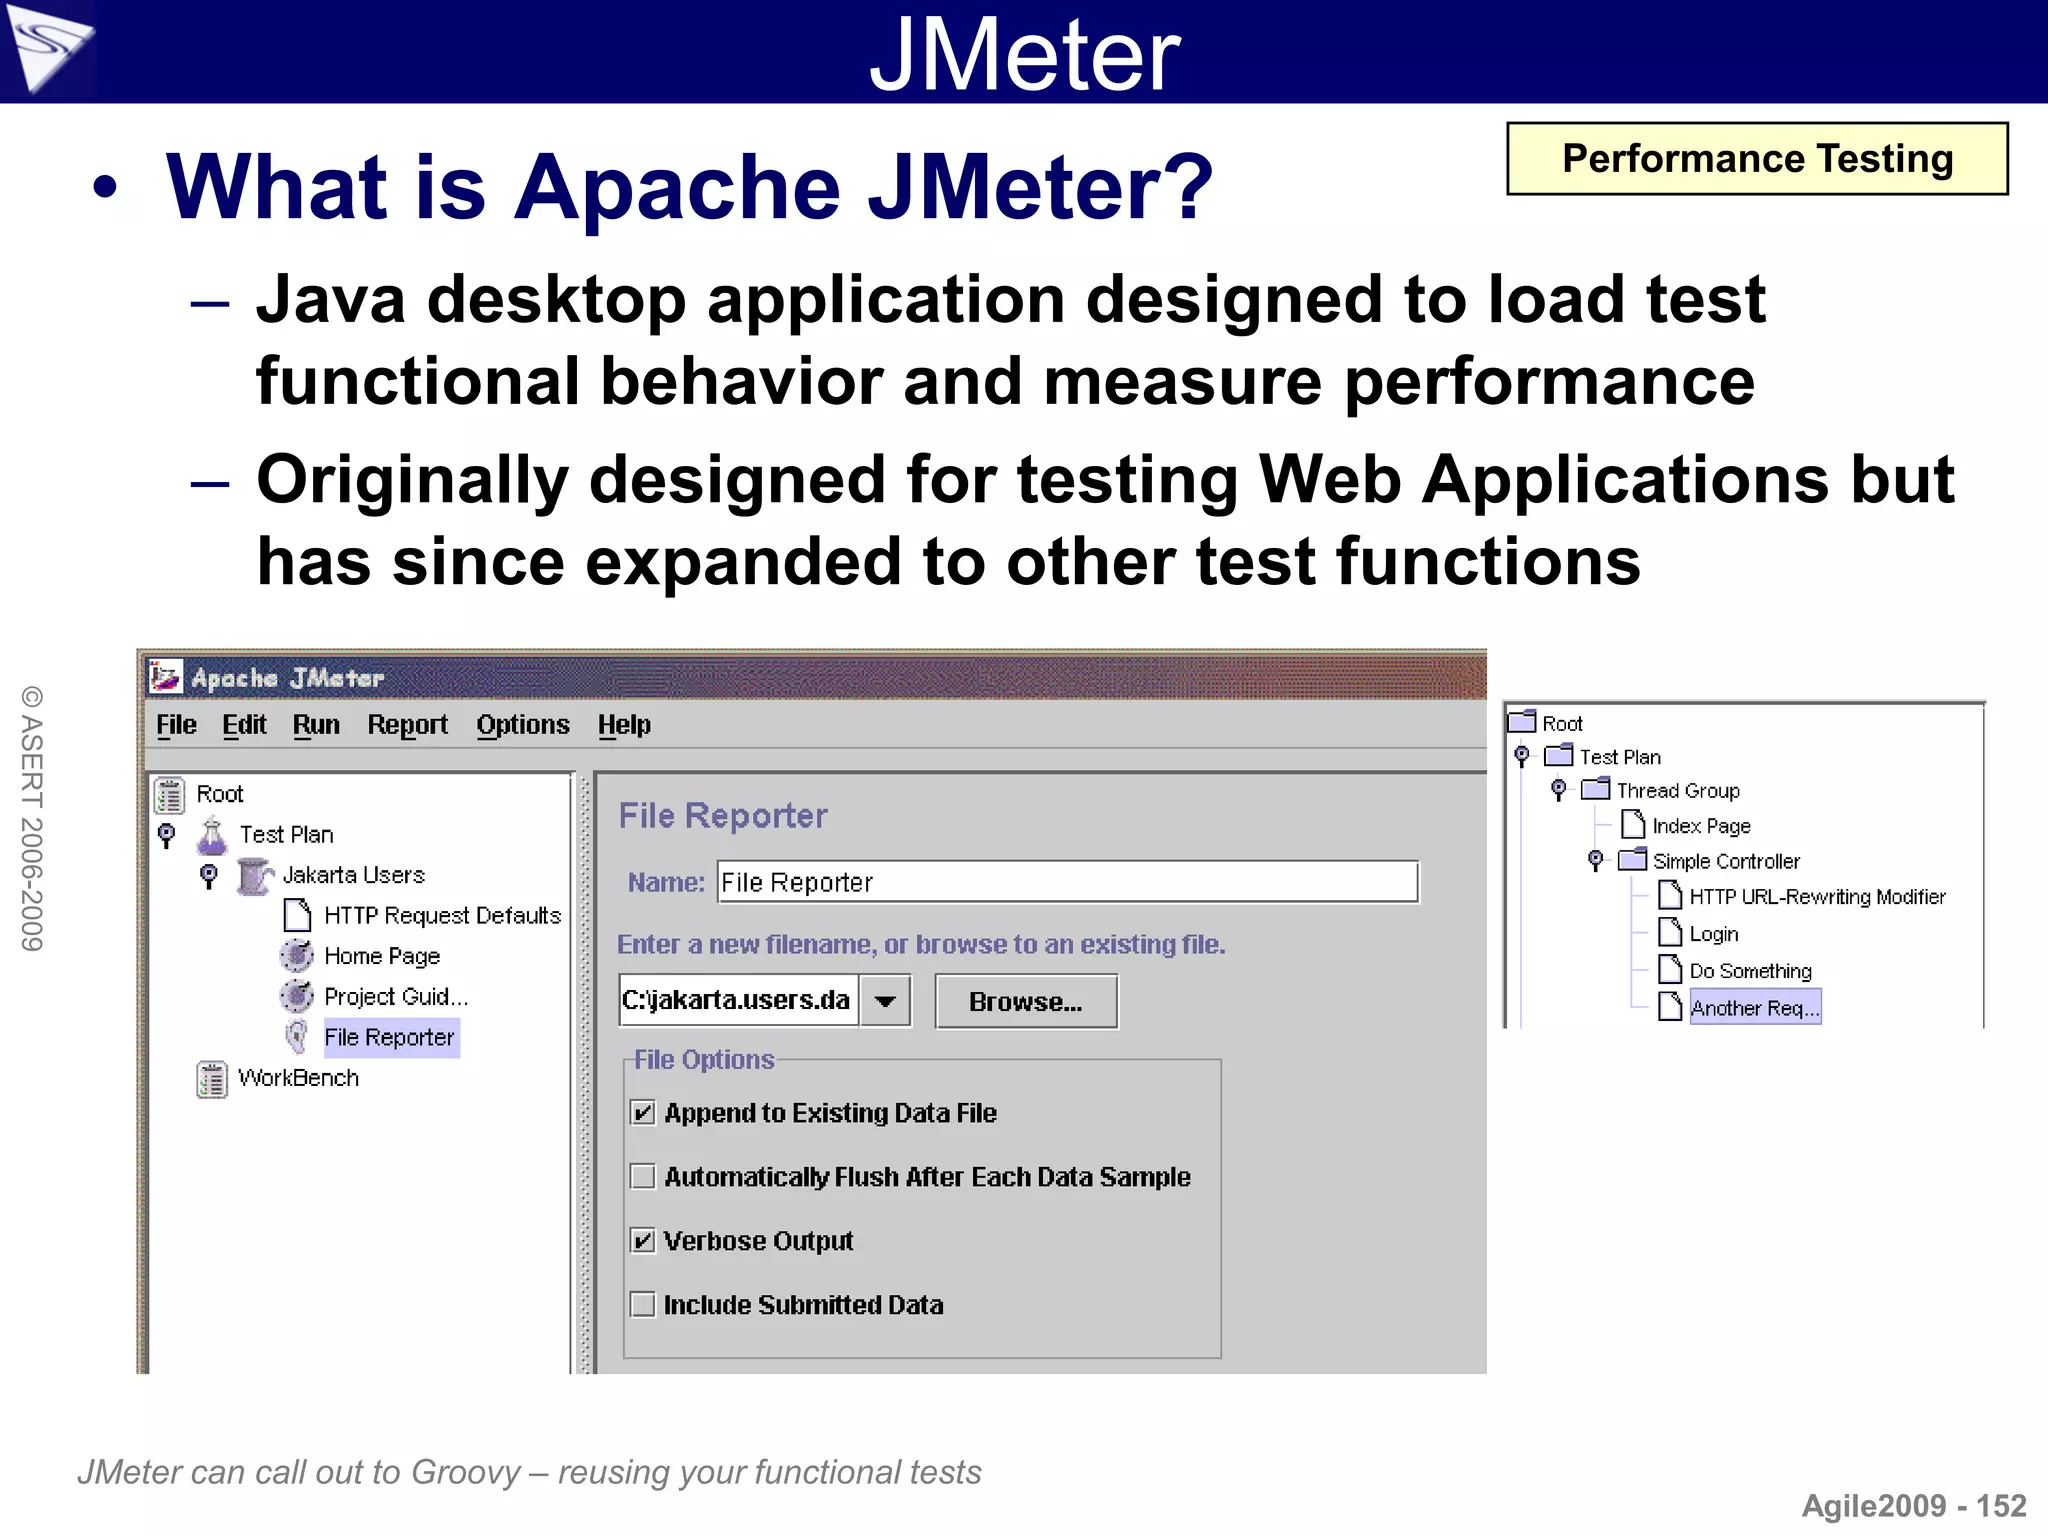
Task: Select the Do Something tree item
Action: [x=1750, y=971]
